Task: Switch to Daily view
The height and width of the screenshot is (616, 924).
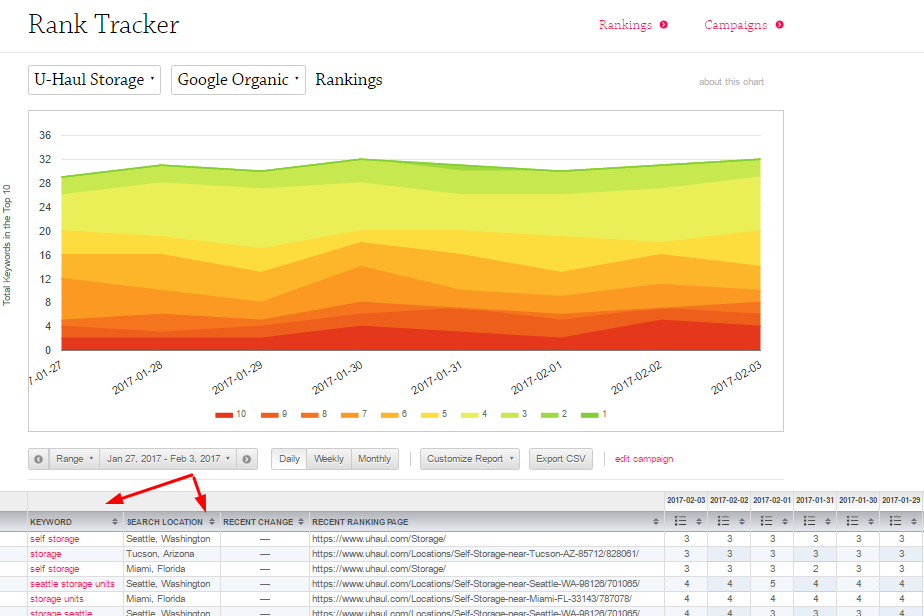Action: click(289, 459)
